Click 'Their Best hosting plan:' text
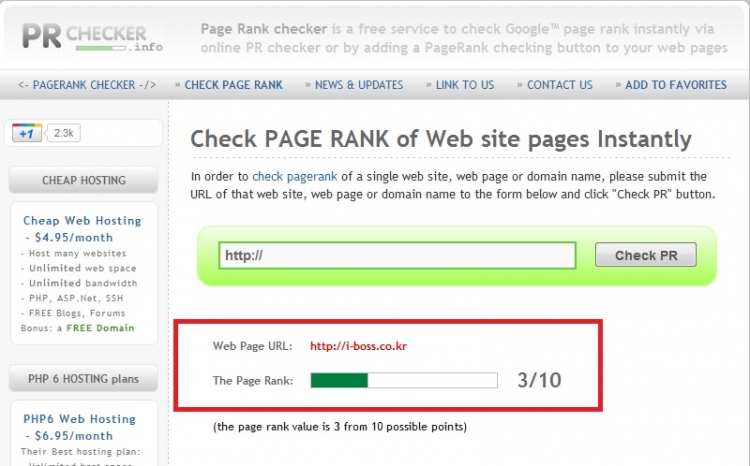This screenshot has height=466, width=750. pos(80,452)
